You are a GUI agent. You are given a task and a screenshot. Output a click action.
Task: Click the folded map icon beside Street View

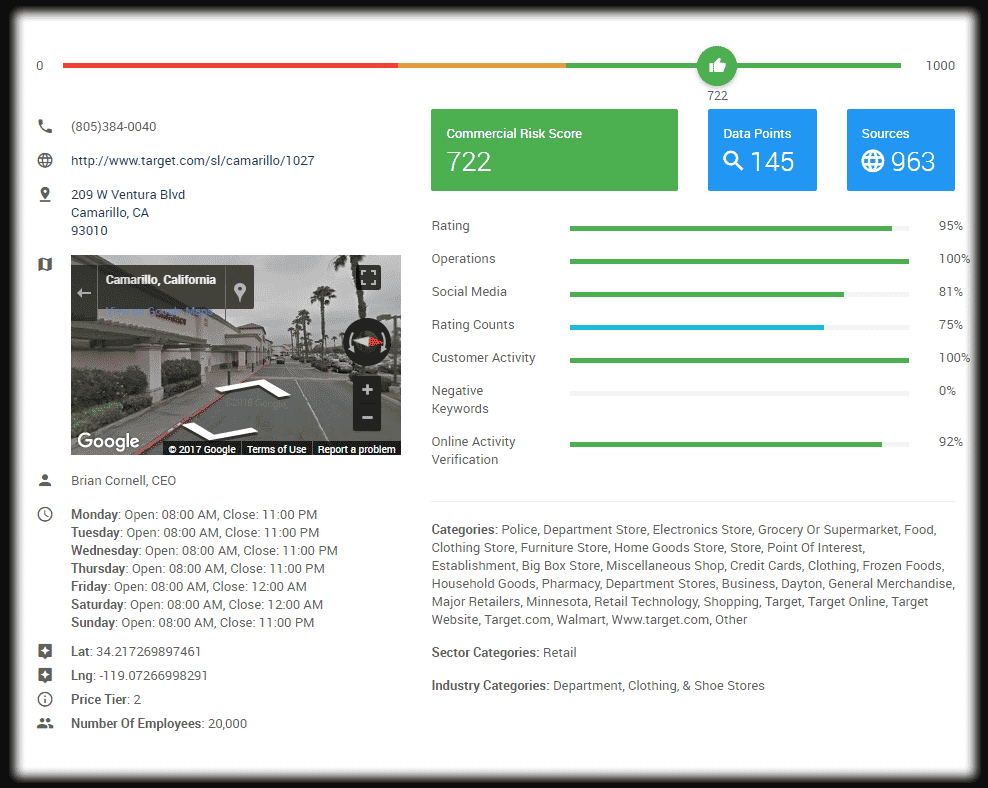[45, 264]
